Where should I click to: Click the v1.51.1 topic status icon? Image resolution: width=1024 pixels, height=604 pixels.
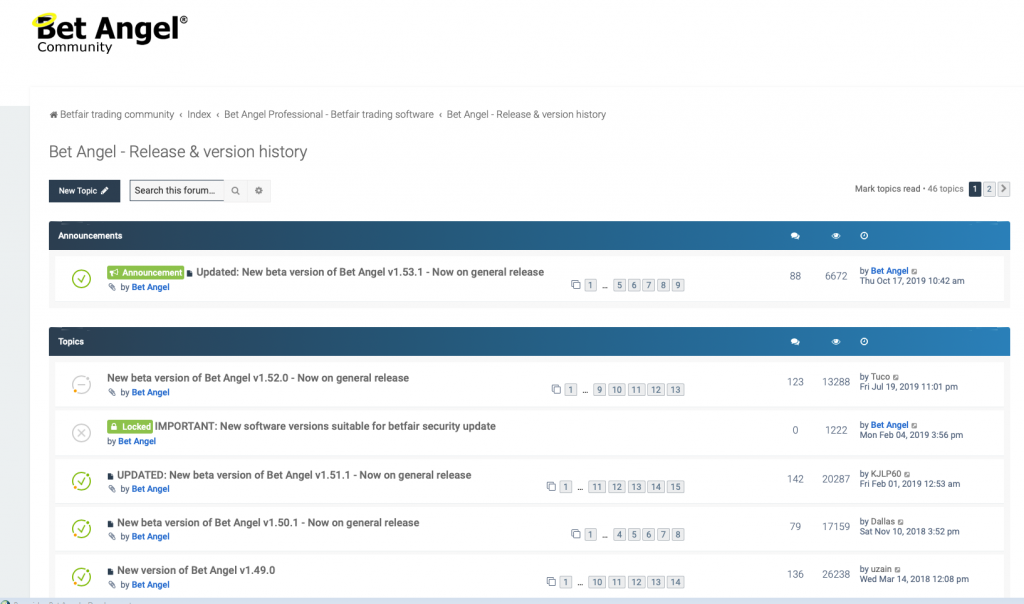pos(81,481)
